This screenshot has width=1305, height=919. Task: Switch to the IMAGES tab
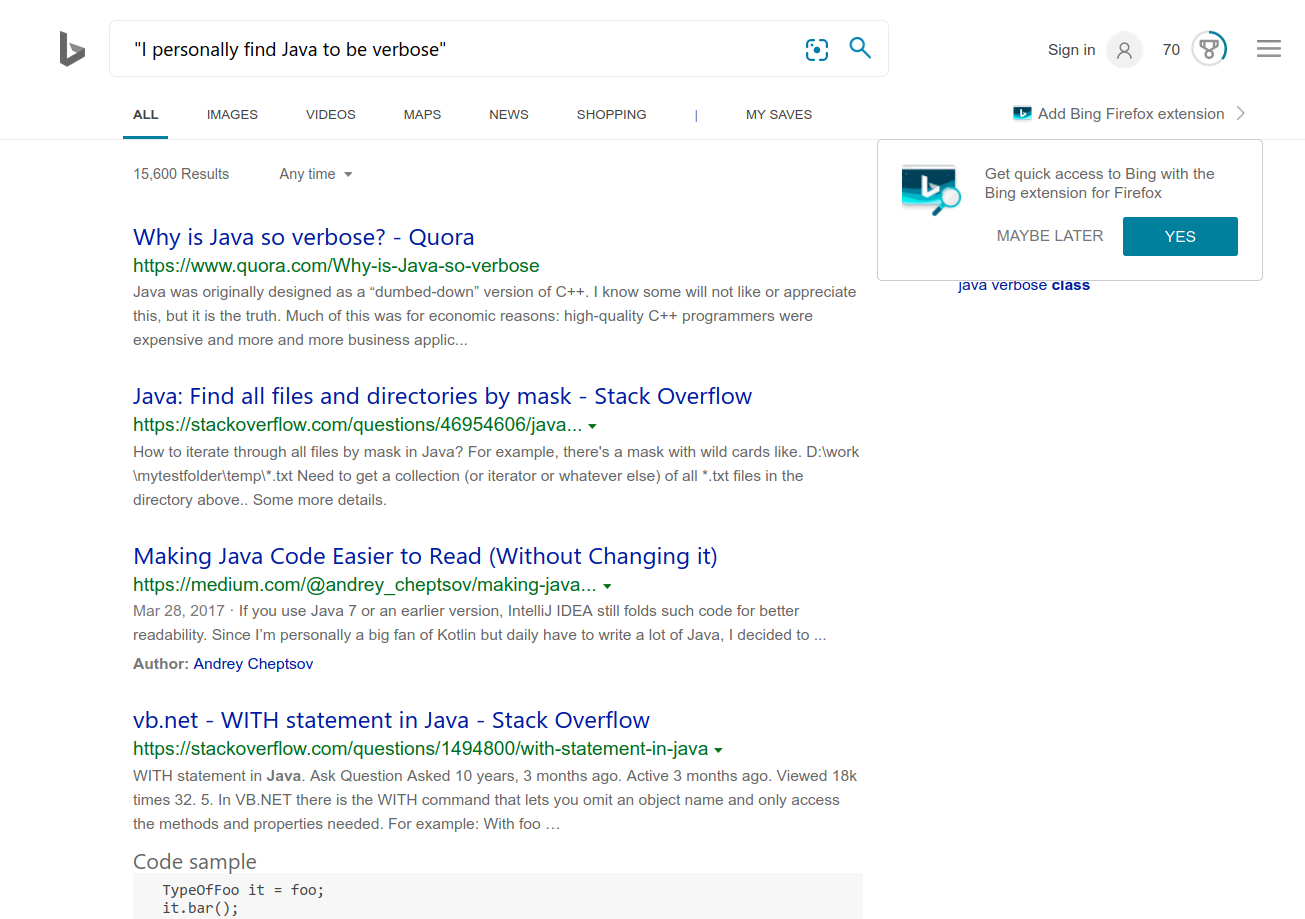(232, 115)
